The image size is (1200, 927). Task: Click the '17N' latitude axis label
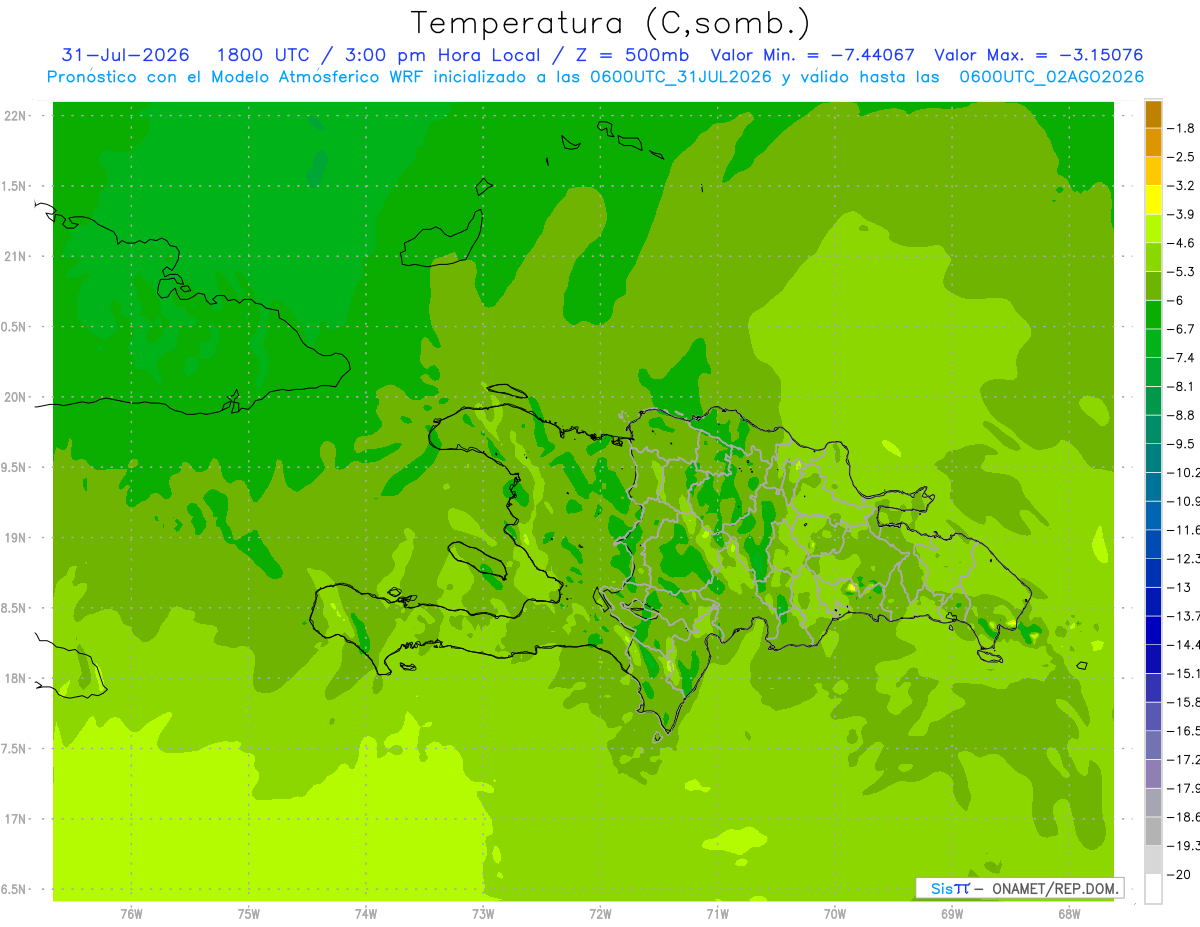coord(16,819)
